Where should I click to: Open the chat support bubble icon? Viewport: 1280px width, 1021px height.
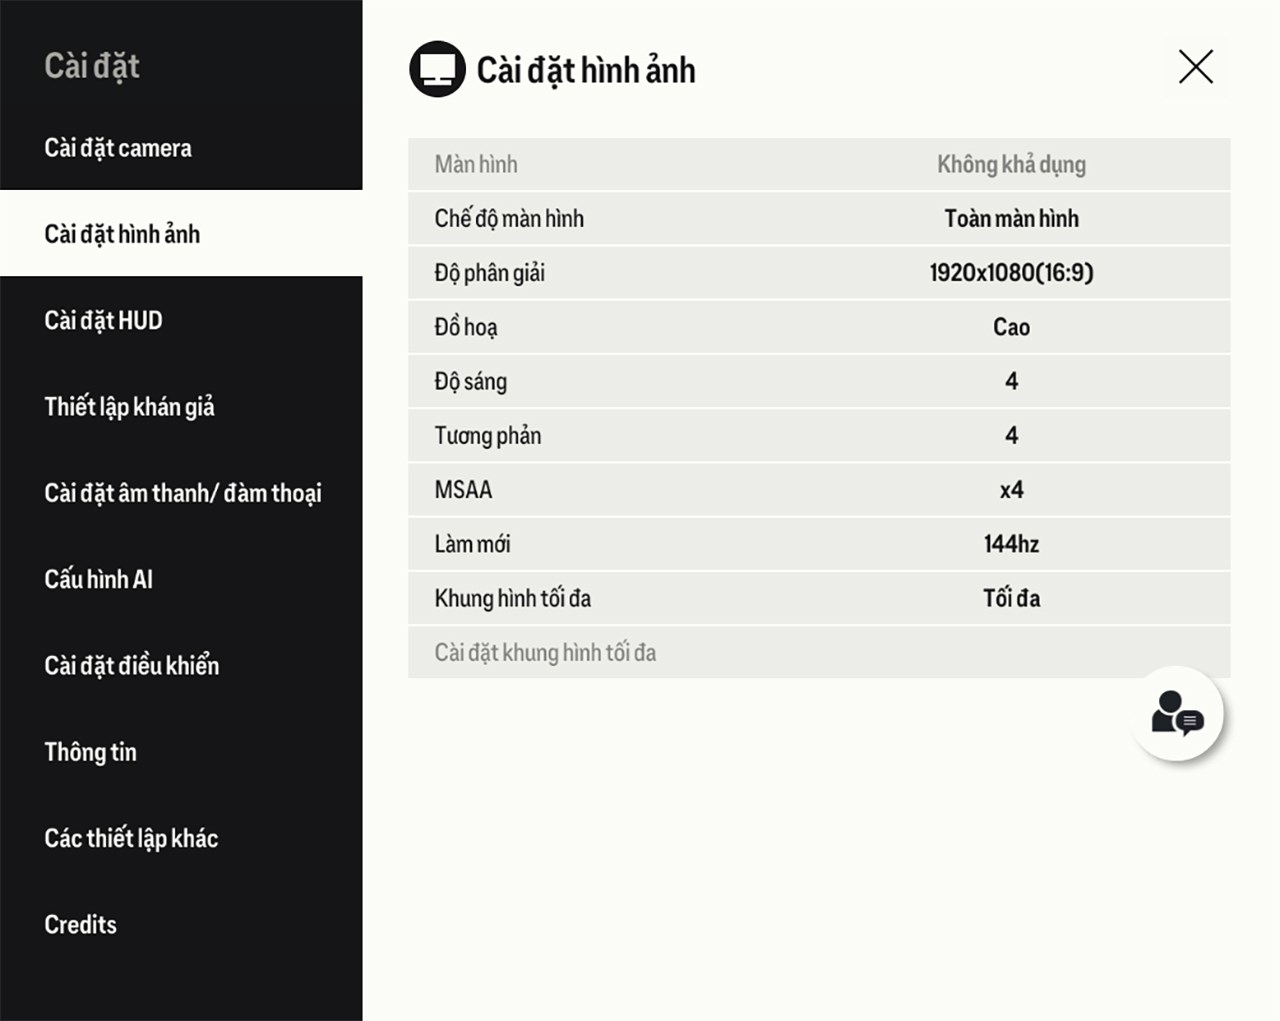[x=1177, y=713]
